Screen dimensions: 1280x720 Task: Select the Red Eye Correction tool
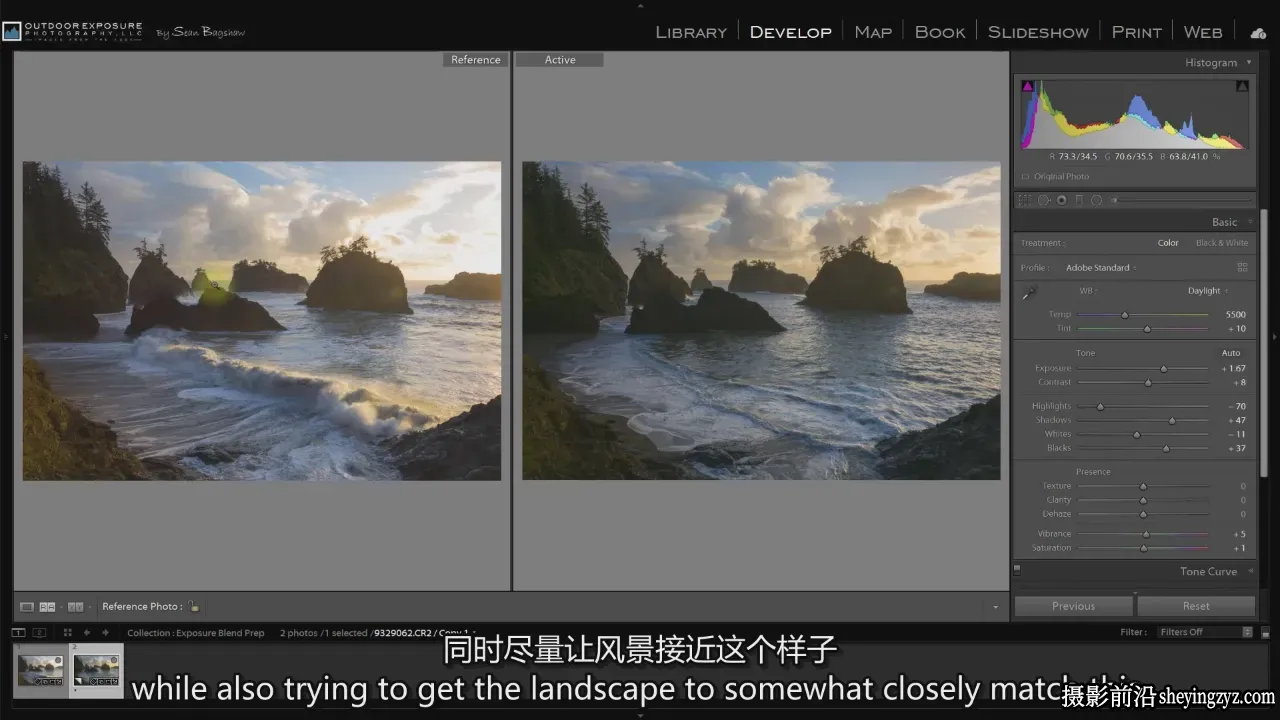point(1061,200)
